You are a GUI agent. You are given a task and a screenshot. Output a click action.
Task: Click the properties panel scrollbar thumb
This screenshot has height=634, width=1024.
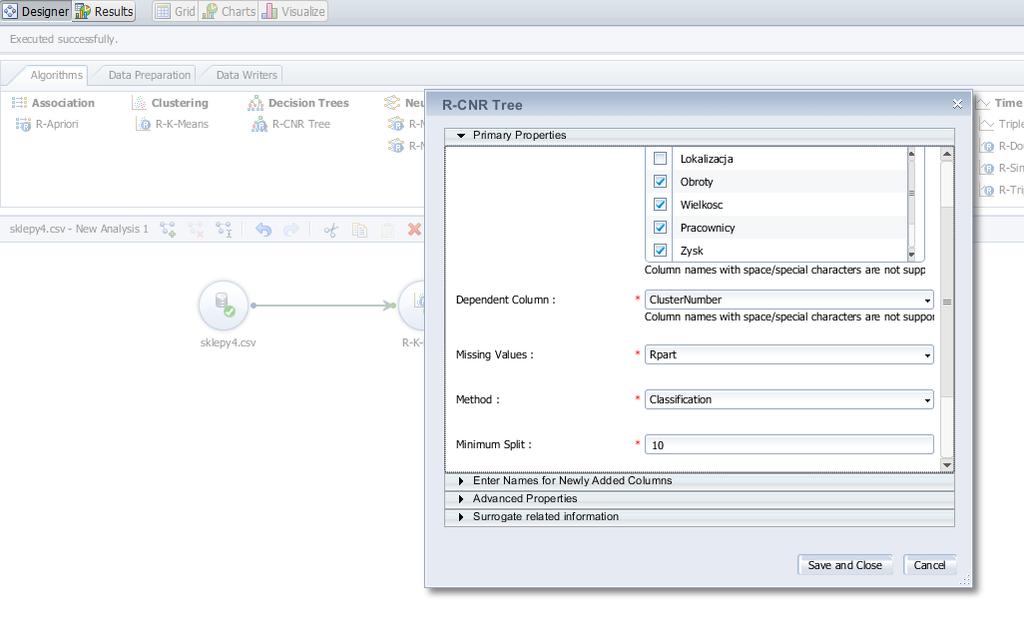(947, 302)
